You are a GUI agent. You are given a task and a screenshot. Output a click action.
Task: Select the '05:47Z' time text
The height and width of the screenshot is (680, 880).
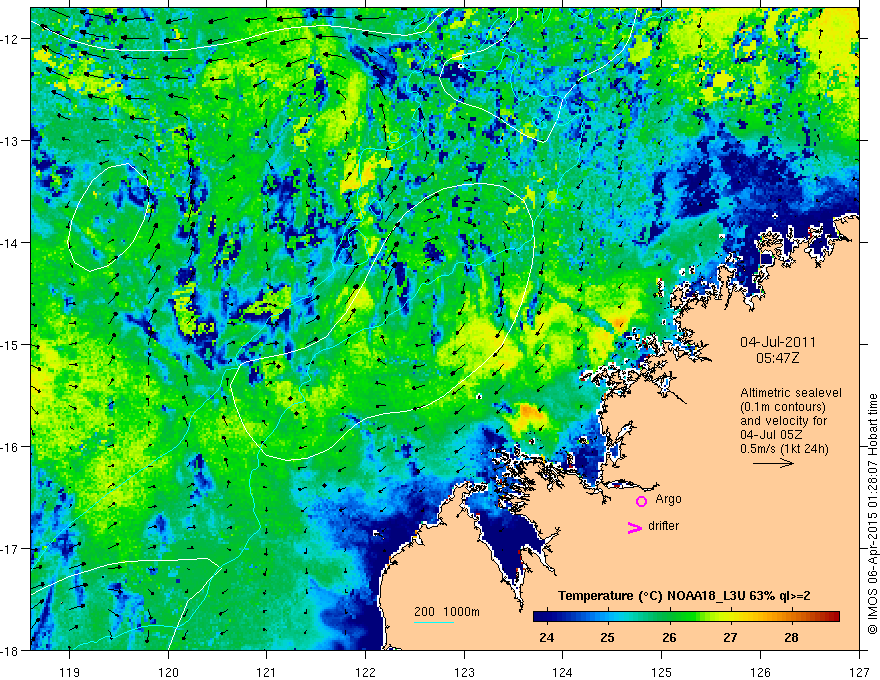pos(777,358)
